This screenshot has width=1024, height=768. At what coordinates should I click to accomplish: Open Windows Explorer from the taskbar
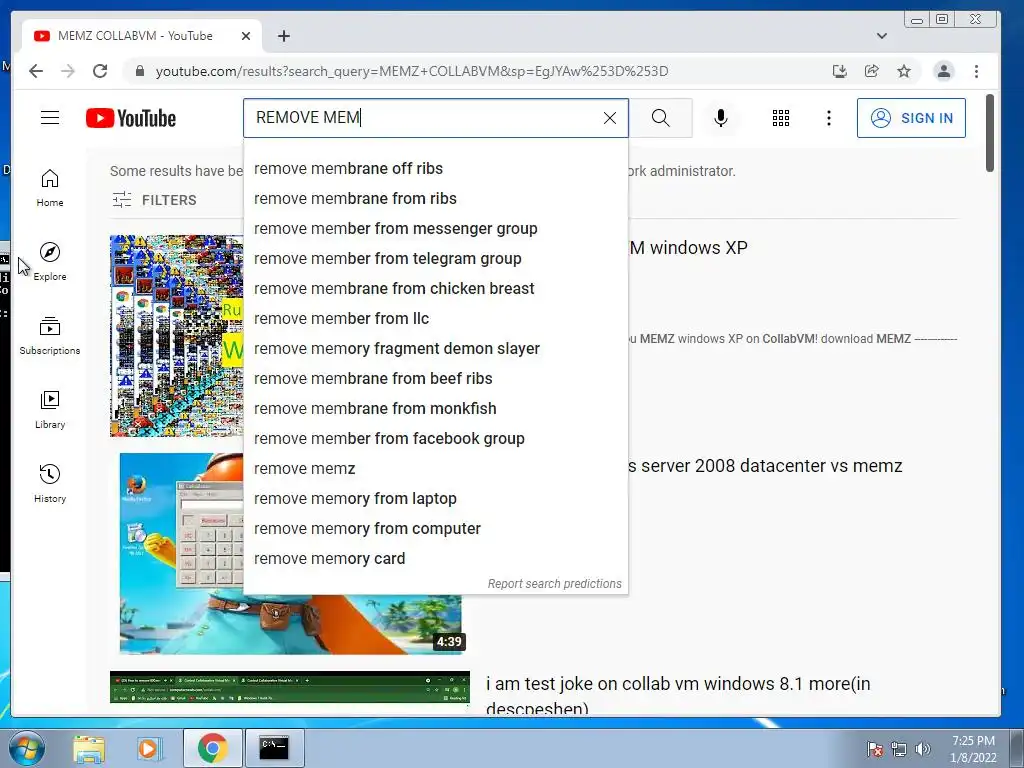coord(89,748)
